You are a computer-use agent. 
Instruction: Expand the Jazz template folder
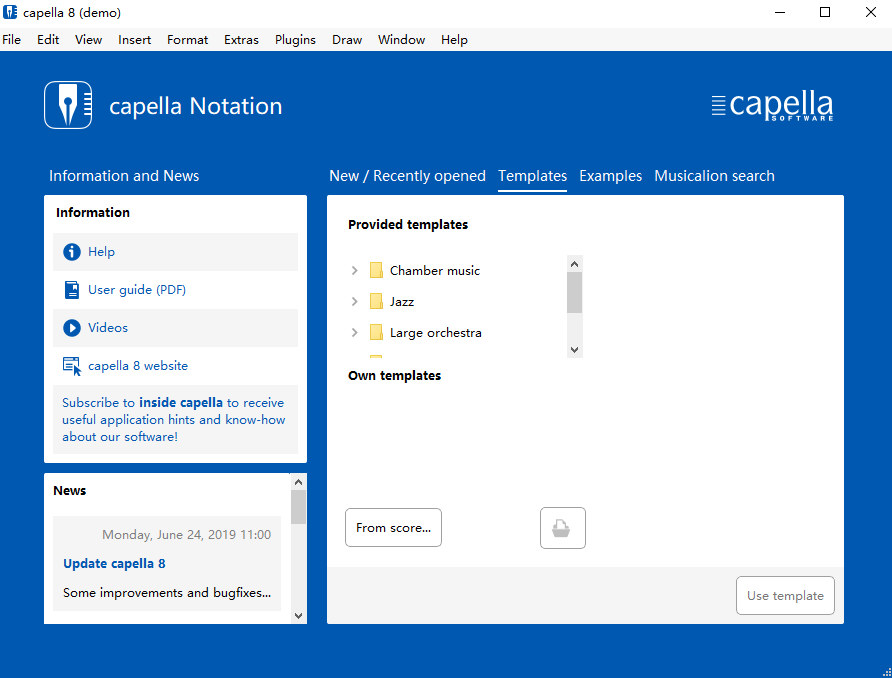353,301
